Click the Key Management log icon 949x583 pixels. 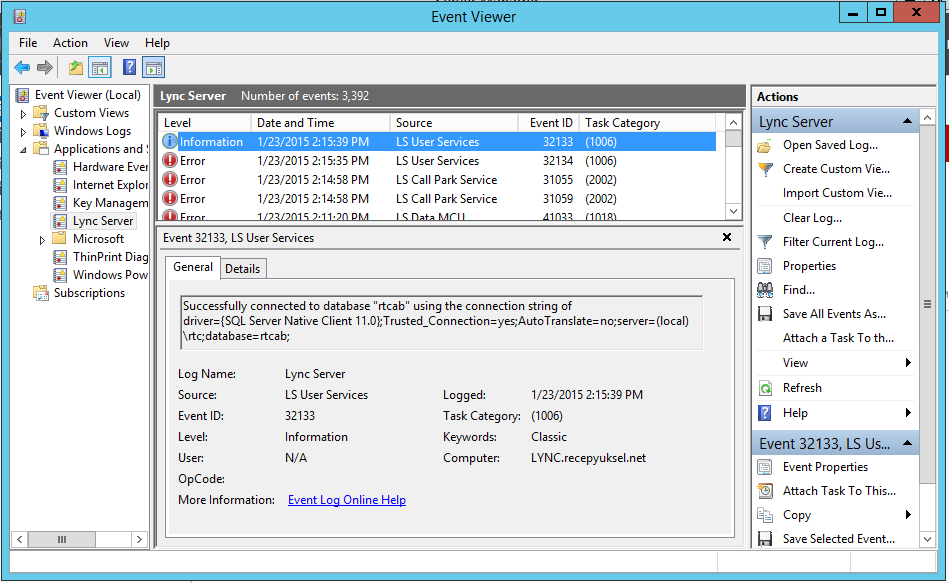60,203
